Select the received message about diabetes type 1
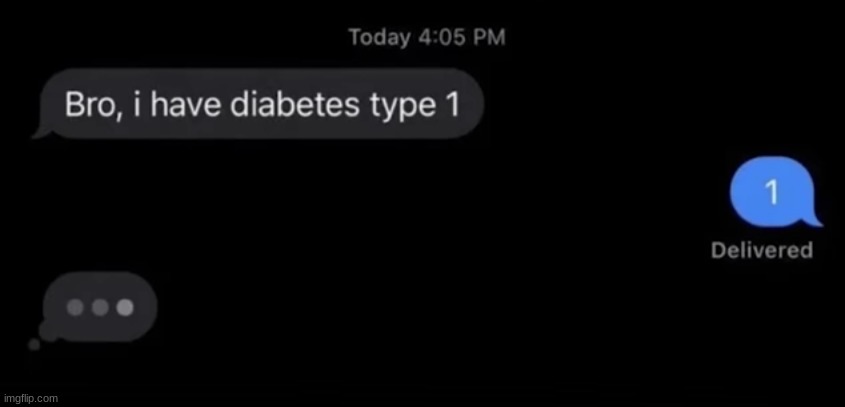Image resolution: width=845 pixels, height=407 pixels. pos(261,104)
